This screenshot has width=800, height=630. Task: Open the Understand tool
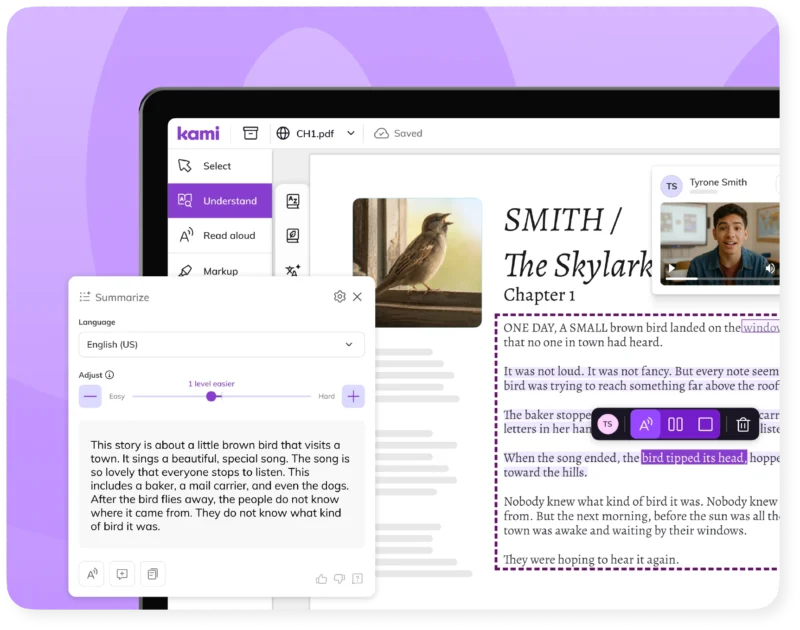(220, 200)
